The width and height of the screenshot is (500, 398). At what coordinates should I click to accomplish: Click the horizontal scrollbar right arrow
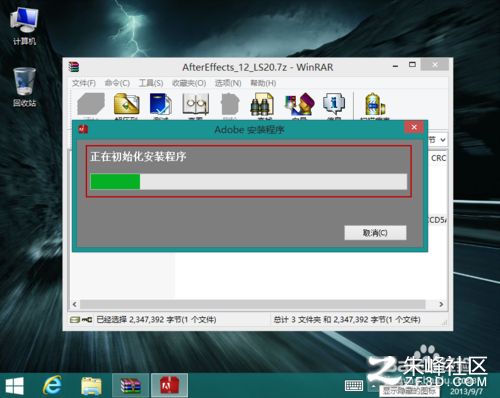pyautogui.click(x=441, y=304)
